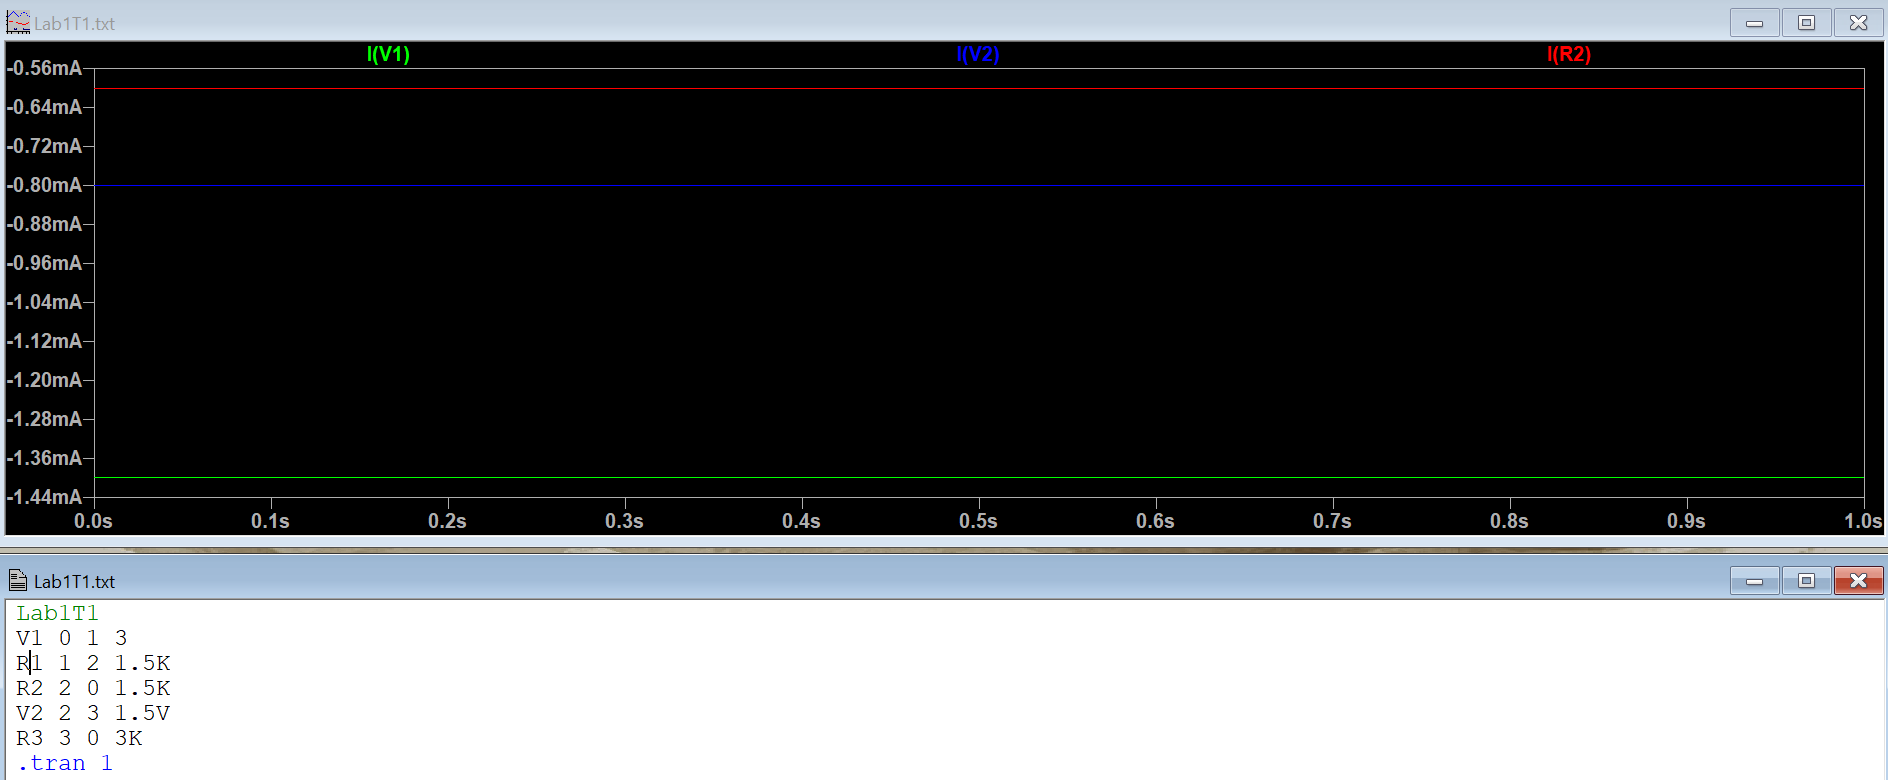Click the 'R1 1 2 1.5K' netlist line
1888x780 pixels.
coord(93,663)
